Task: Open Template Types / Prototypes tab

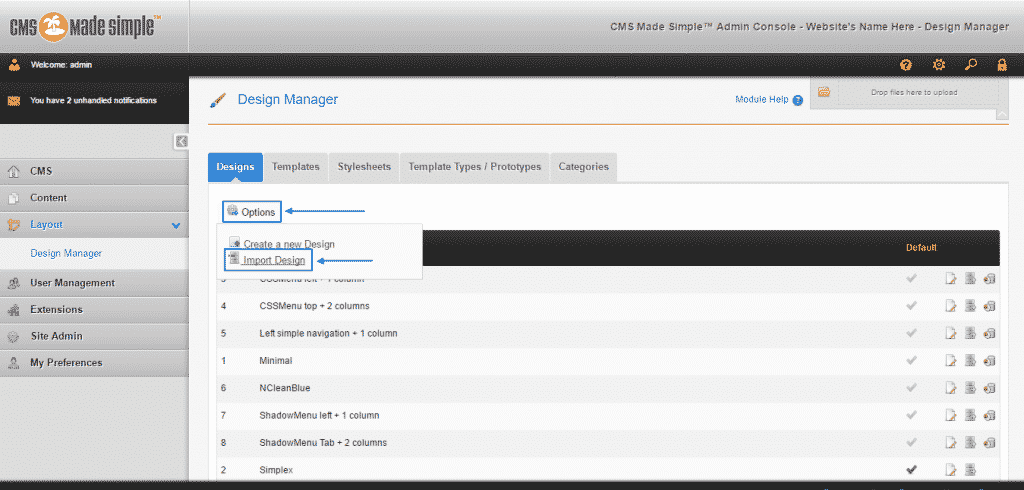Action: click(475, 167)
